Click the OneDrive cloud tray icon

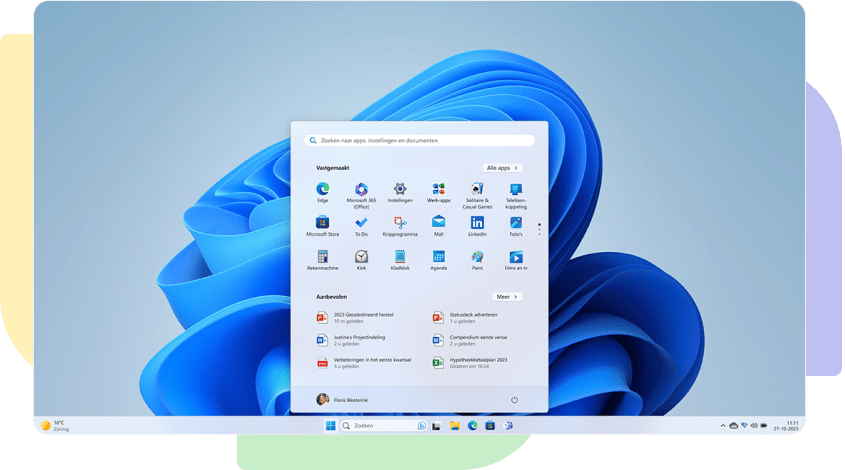[x=733, y=426]
